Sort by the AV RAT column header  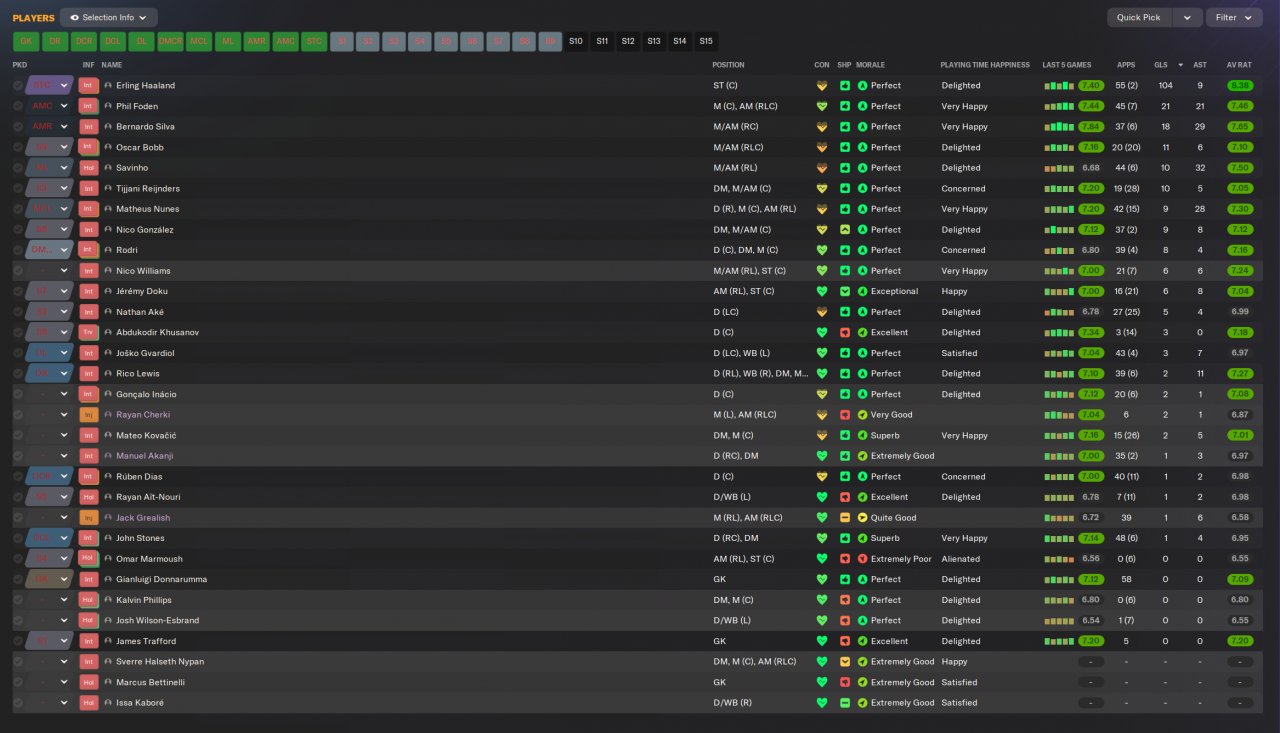(1239, 65)
